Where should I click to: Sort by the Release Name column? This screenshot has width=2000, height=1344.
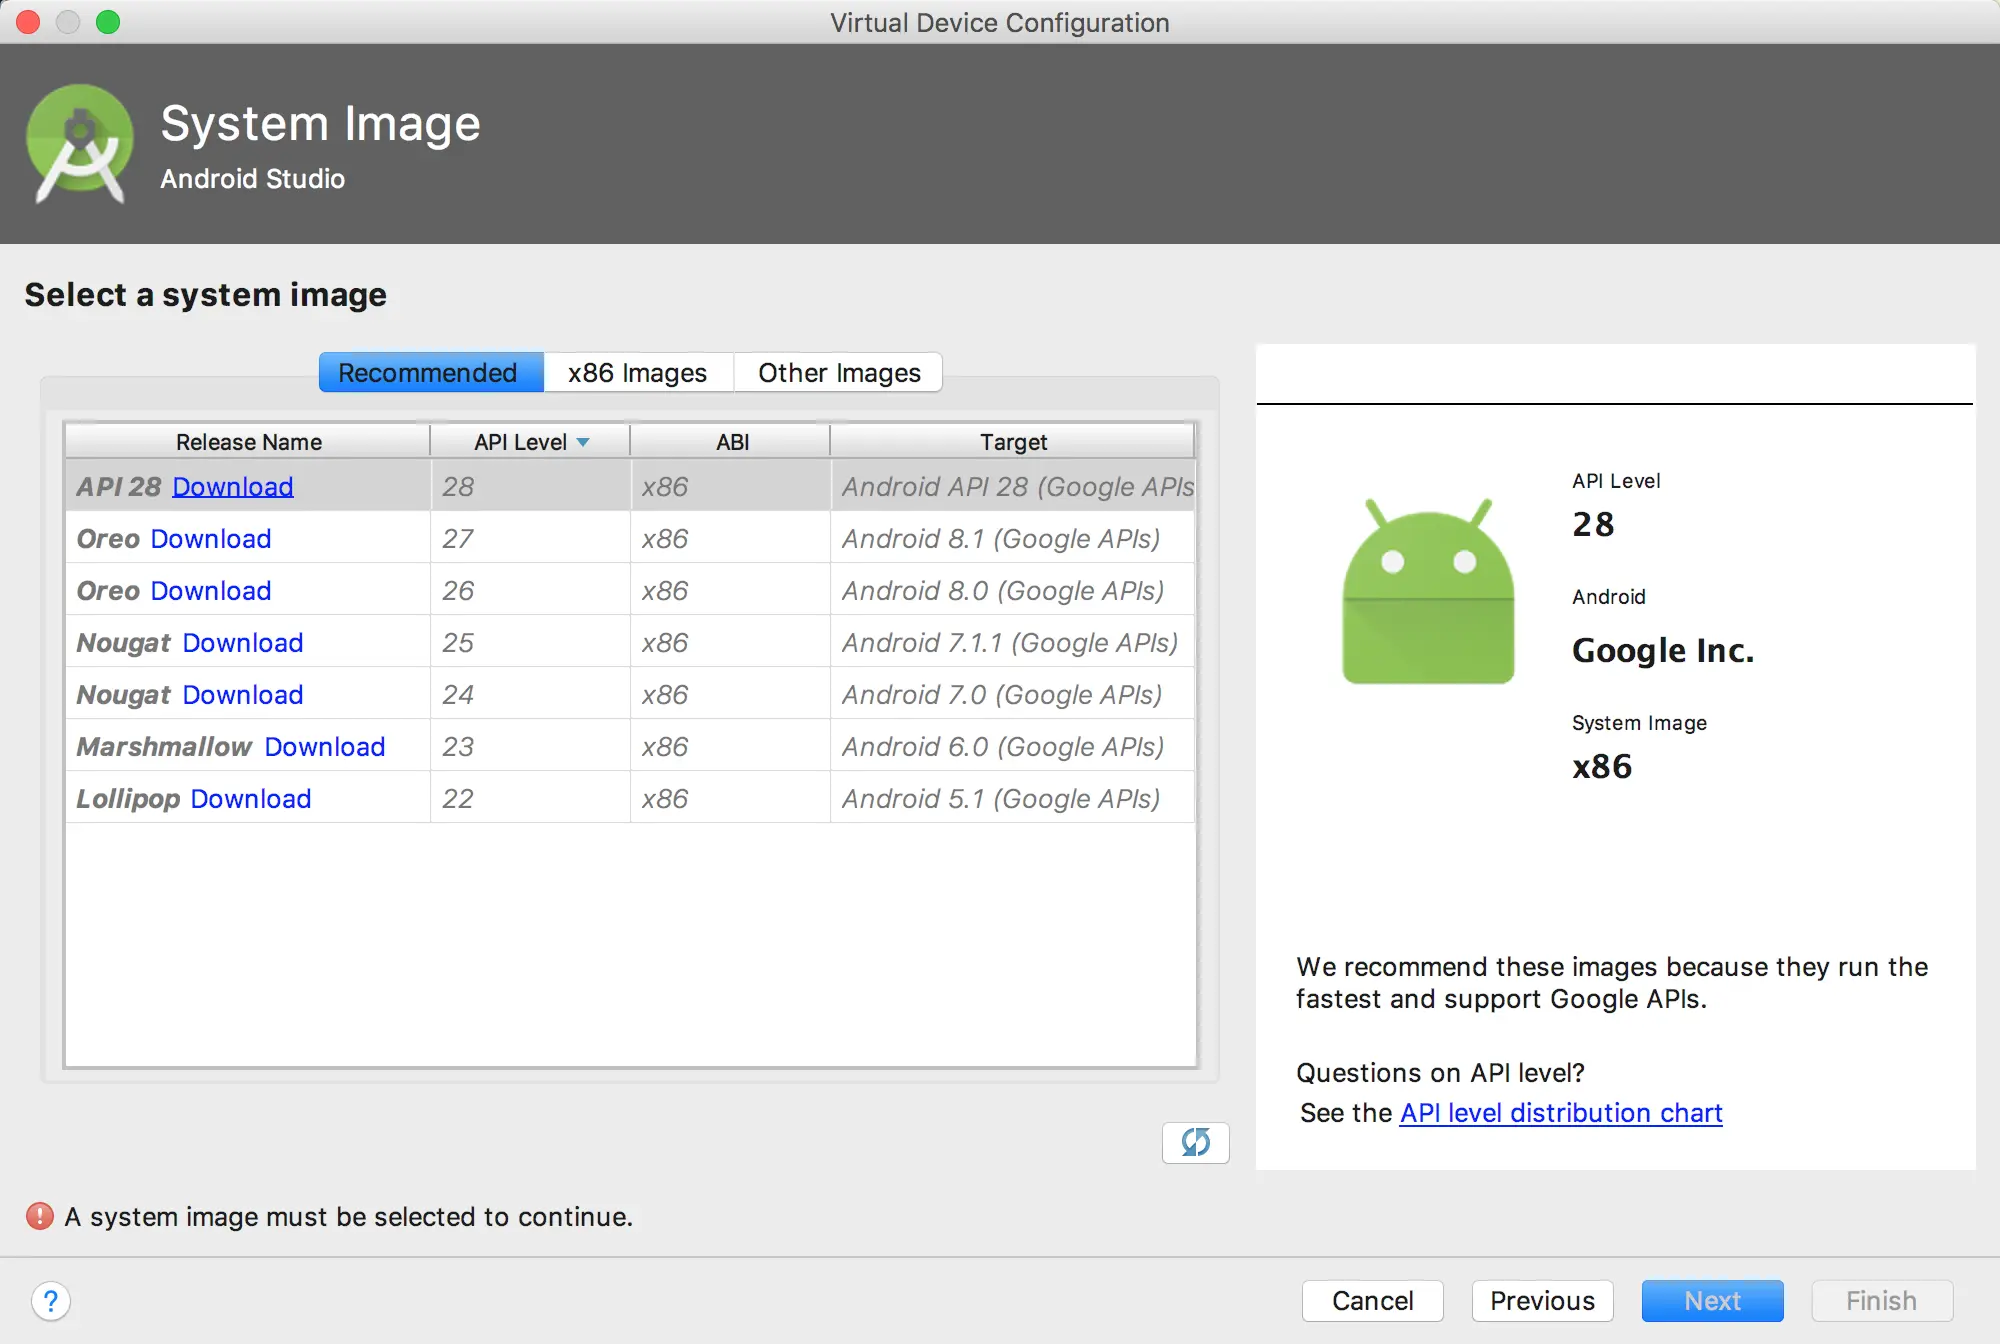[x=247, y=441]
